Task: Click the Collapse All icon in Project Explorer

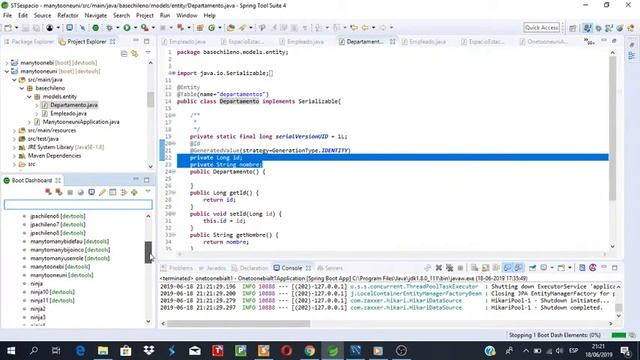Action: 124,53
